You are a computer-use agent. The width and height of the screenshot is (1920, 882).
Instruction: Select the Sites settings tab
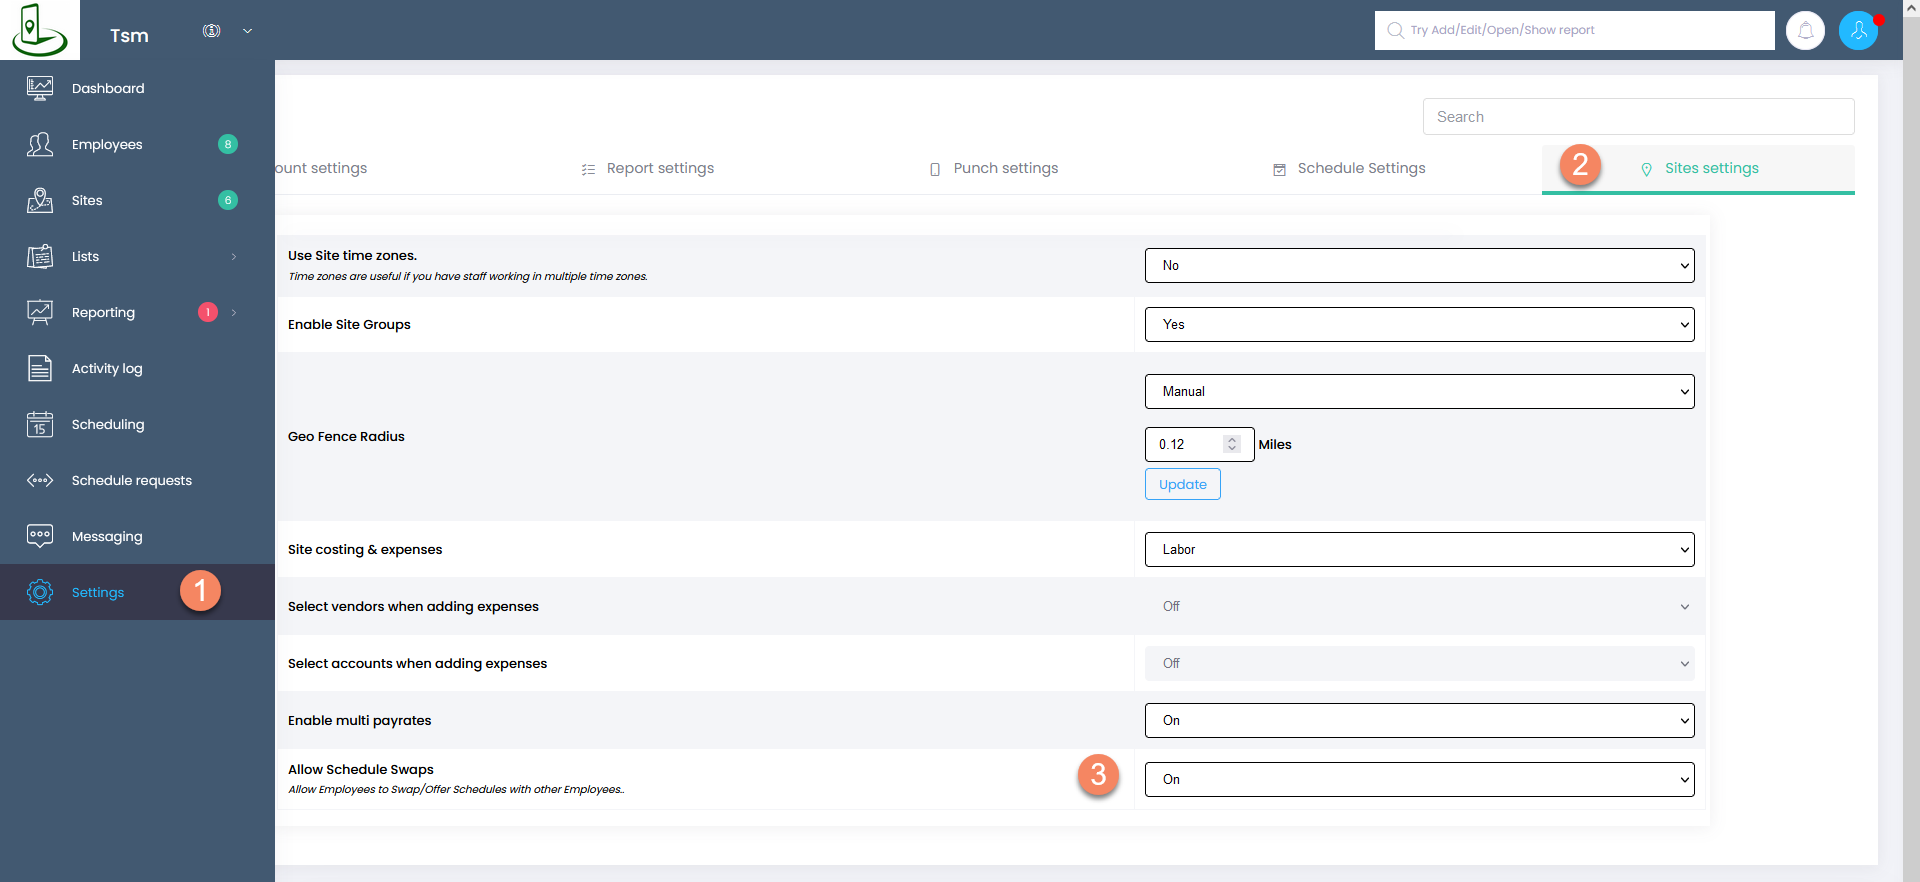coord(1698,168)
